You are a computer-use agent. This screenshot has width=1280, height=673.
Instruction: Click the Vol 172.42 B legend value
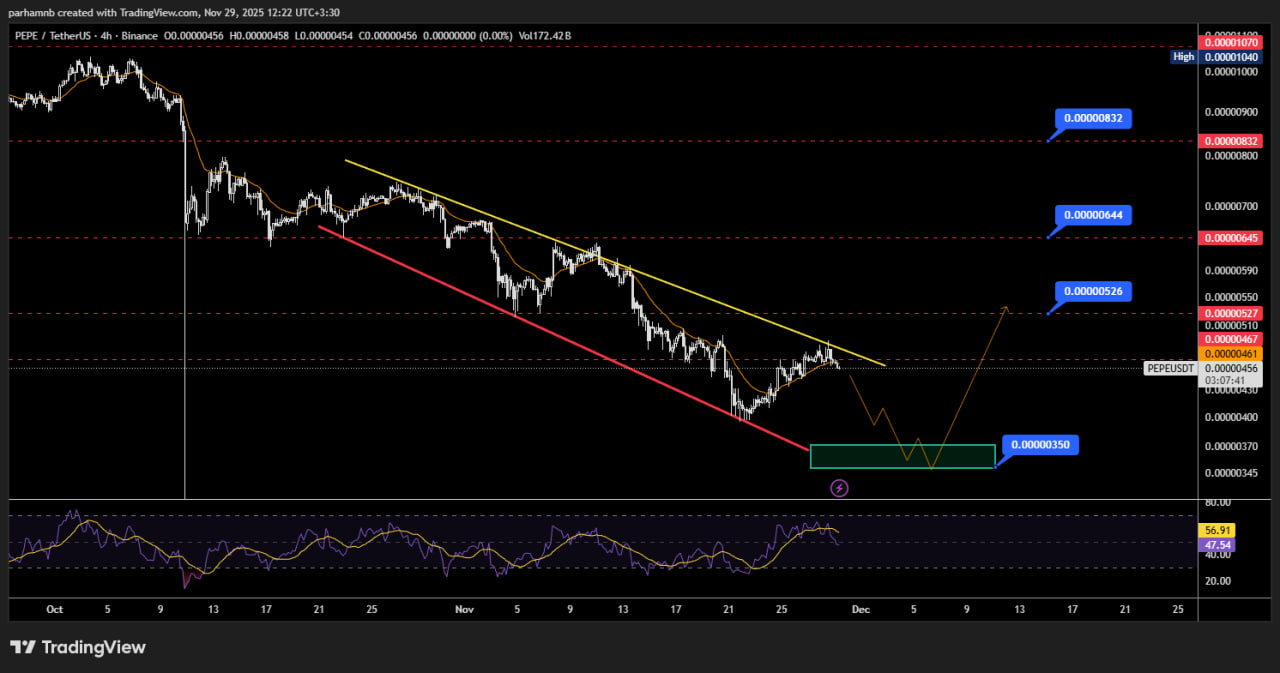click(546, 36)
